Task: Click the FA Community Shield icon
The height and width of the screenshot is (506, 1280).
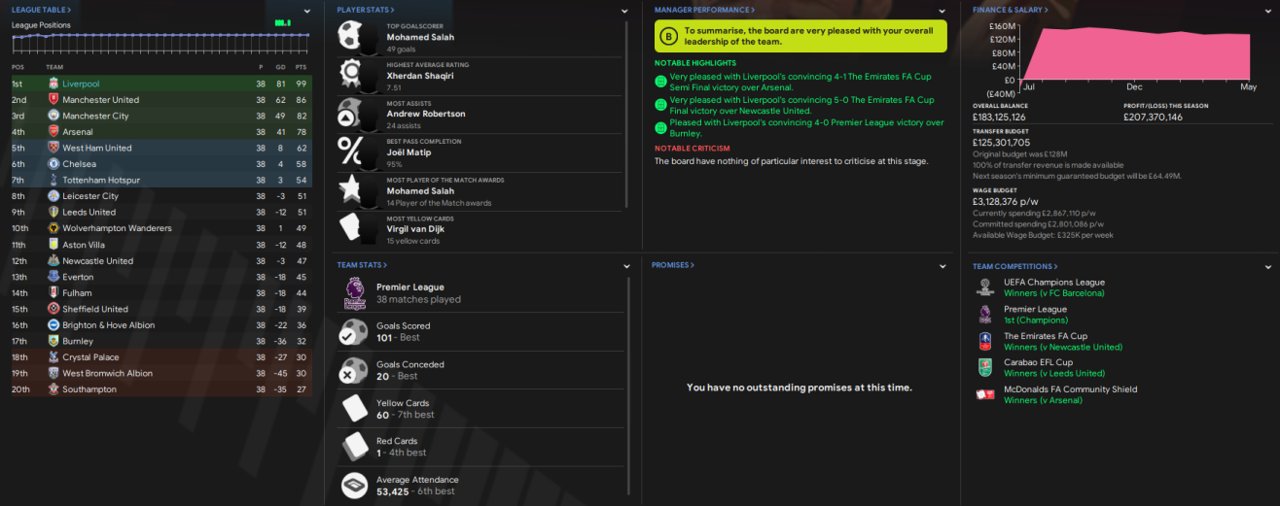Action: [985, 395]
